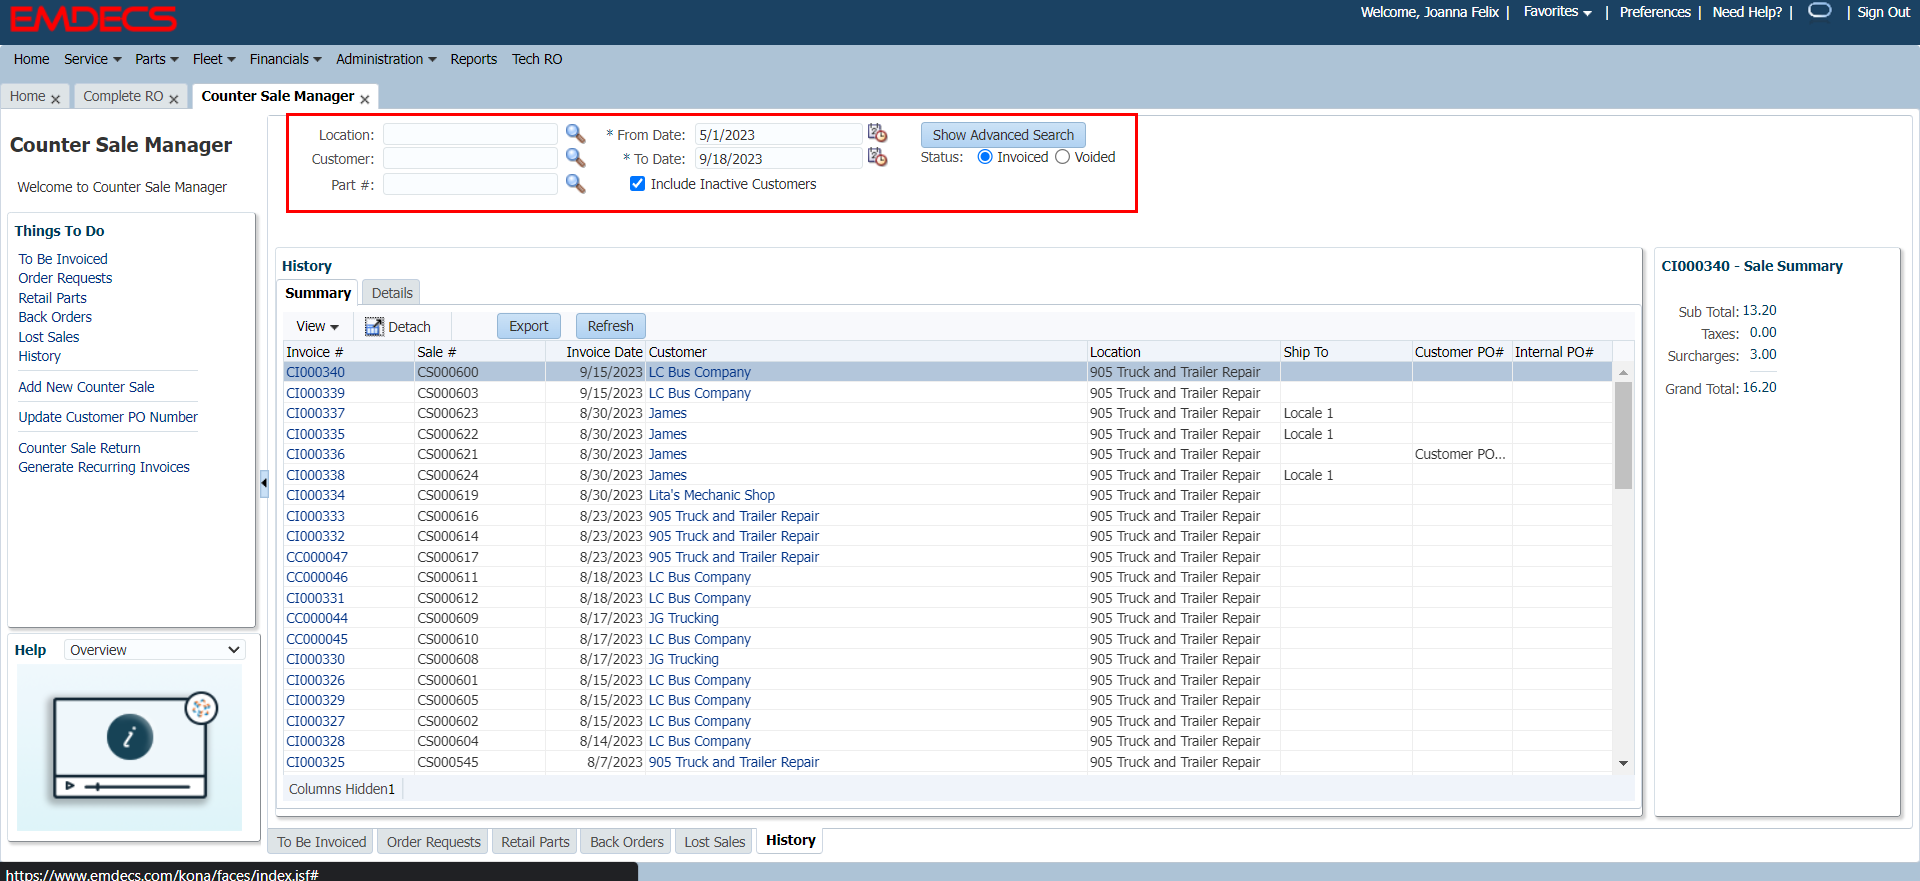Switch to the Back Orders bottom tab
The image size is (1920, 881).
click(627, 842)
